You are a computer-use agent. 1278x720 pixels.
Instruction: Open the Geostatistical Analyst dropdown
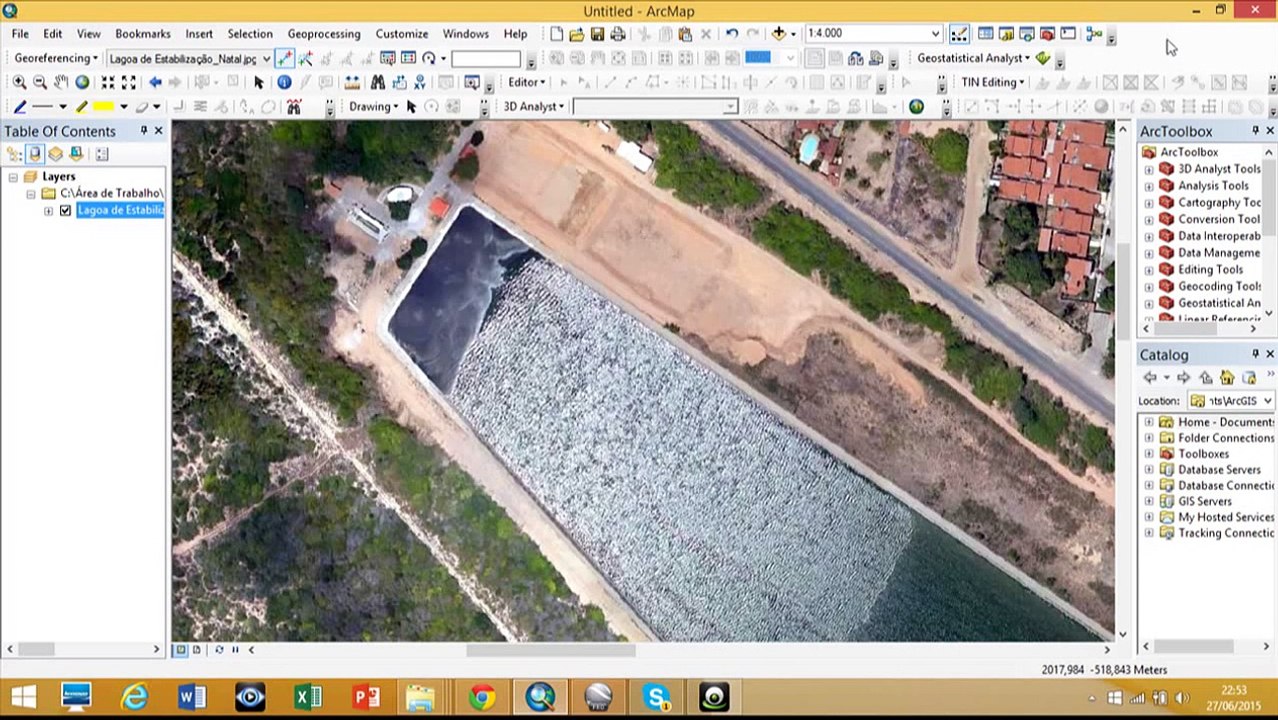(x=974, y=58)
